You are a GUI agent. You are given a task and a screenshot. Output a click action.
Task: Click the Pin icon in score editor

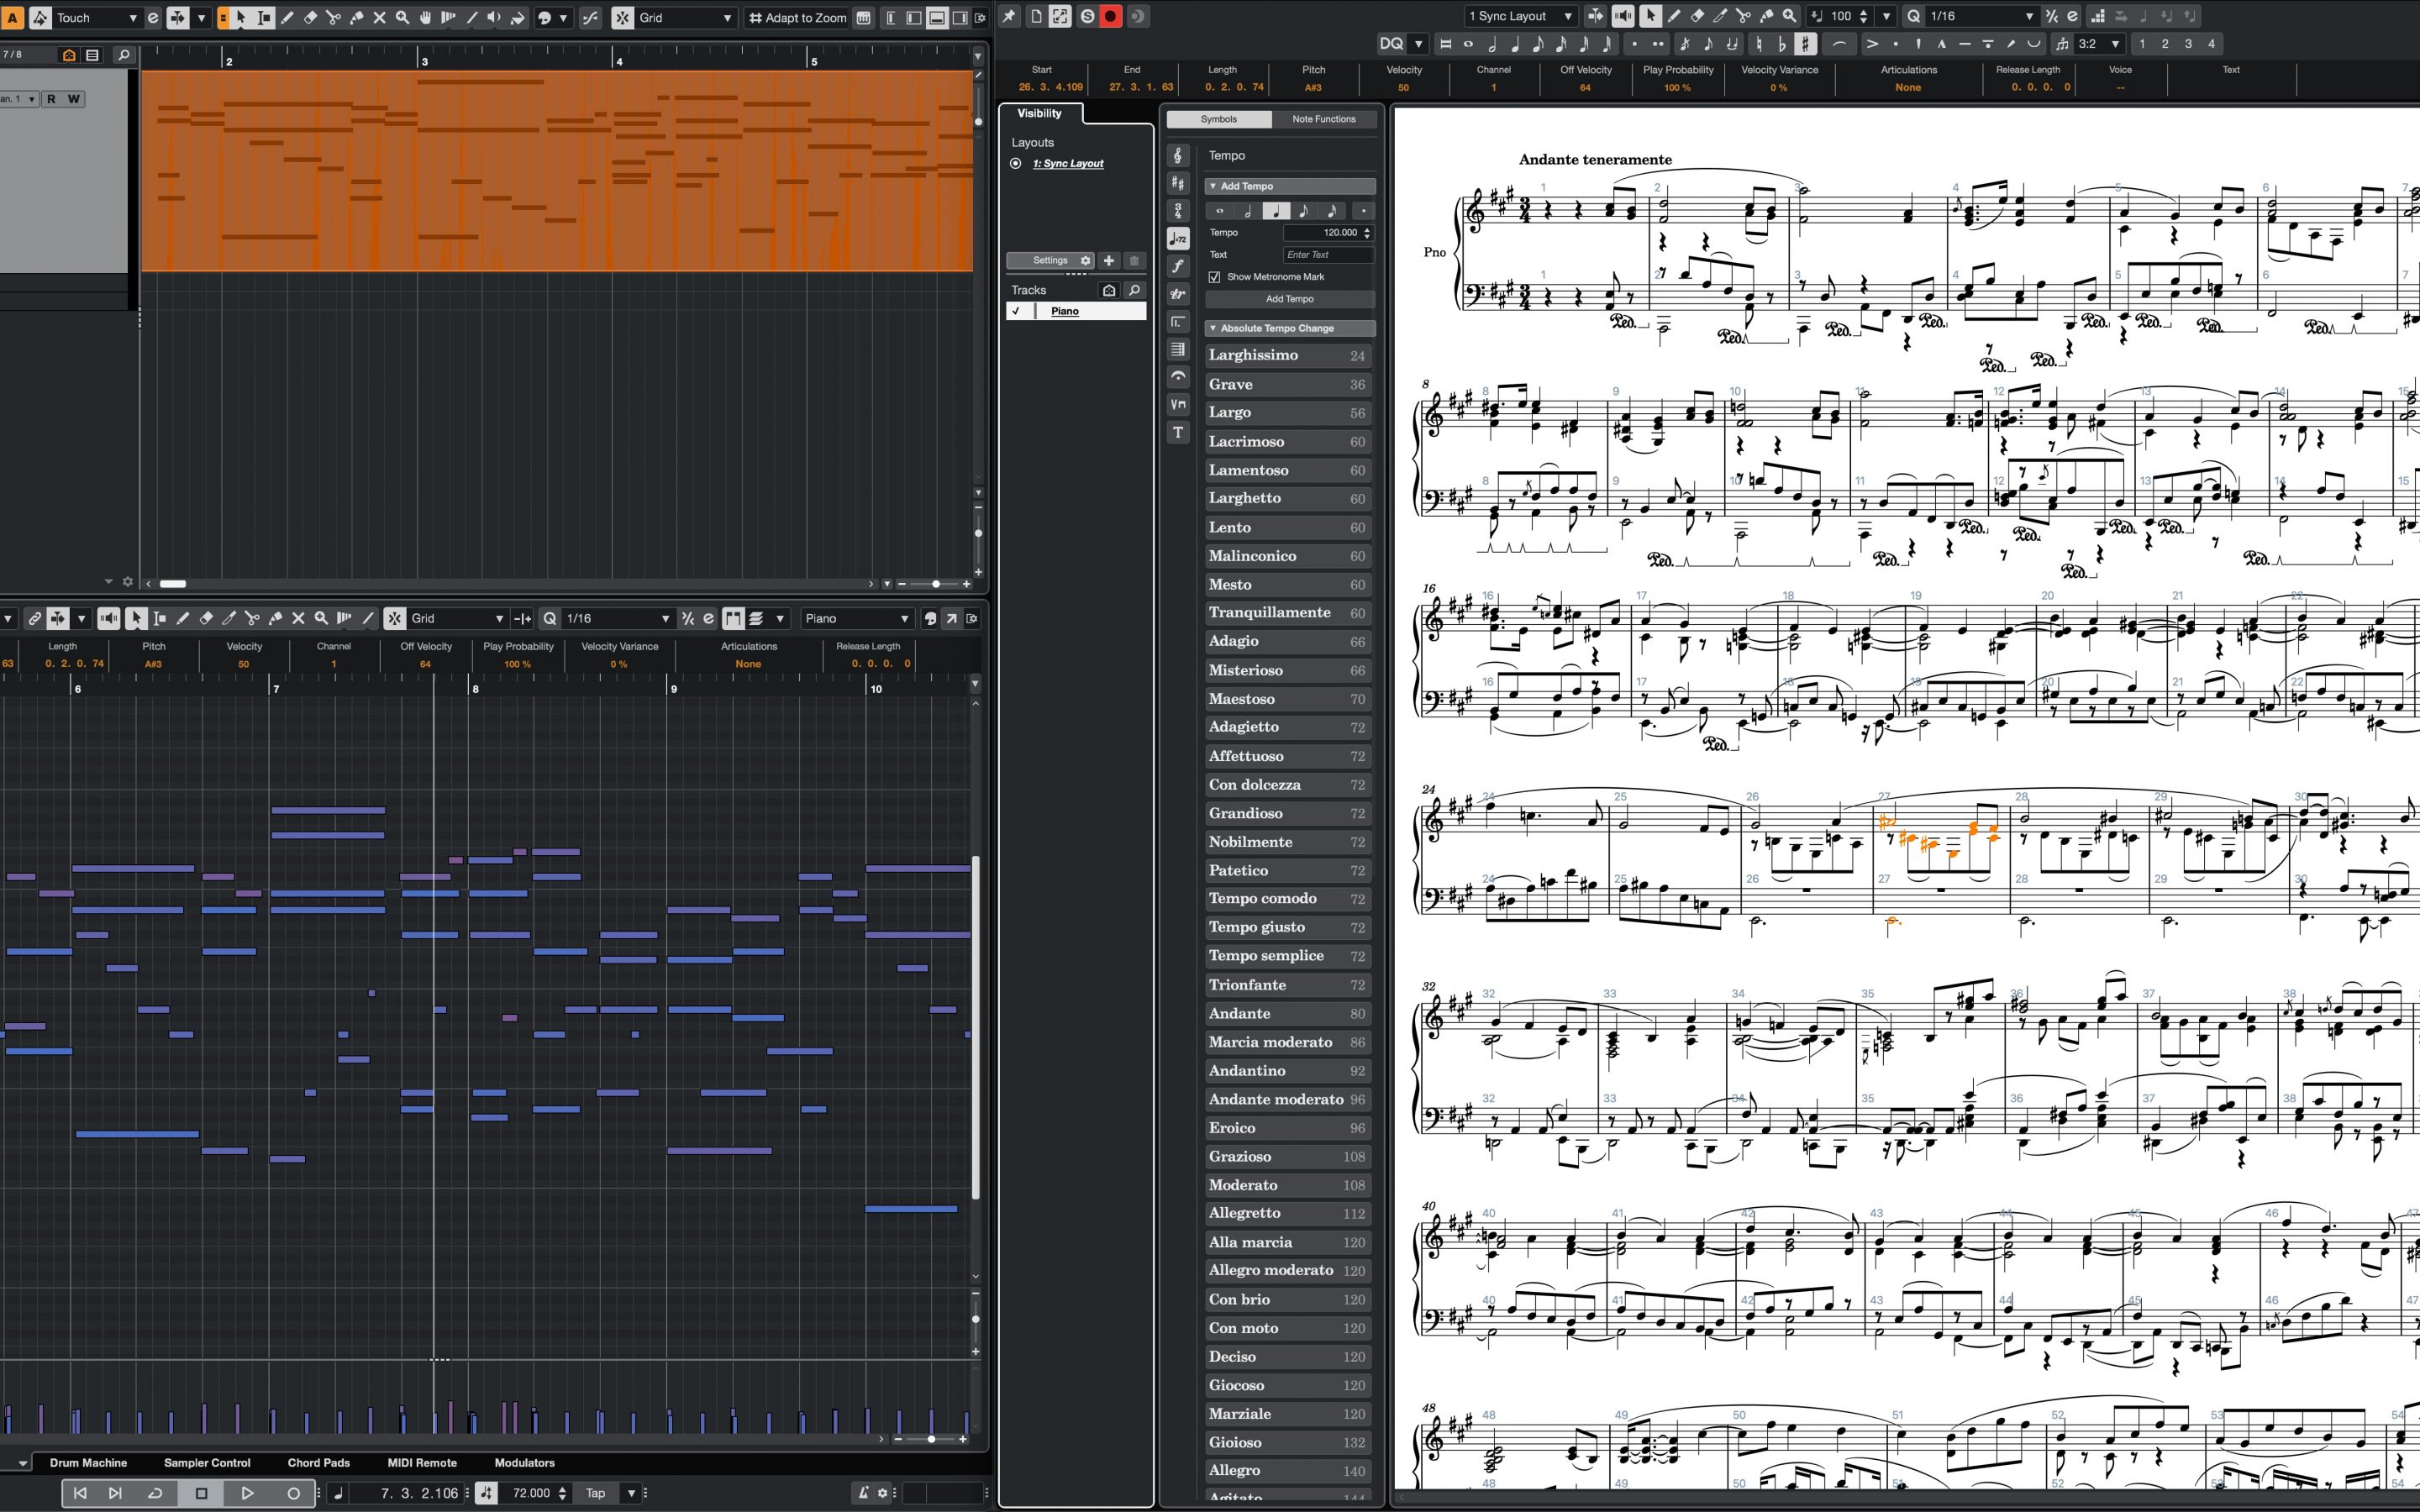(1009, 16)
